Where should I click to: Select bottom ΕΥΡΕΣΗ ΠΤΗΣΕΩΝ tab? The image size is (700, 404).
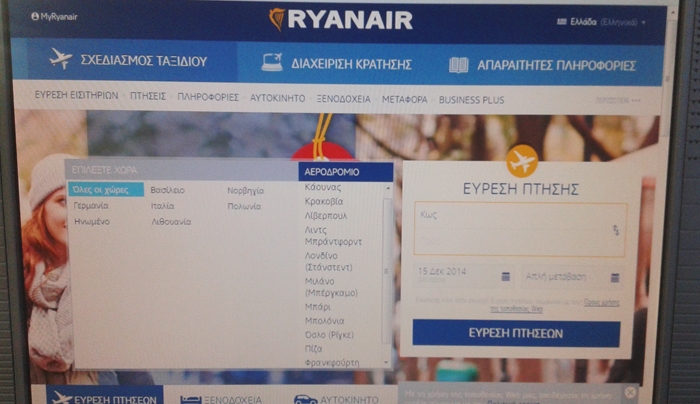105,396
